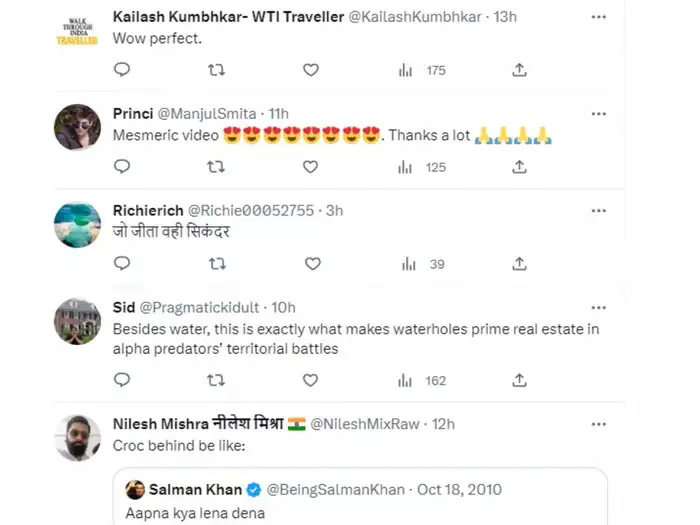Image resolution: width=700 pixels, height=525 pixels.
Task: Reply to Sid's waterholes tweet
Action: [x=121, y=380]
